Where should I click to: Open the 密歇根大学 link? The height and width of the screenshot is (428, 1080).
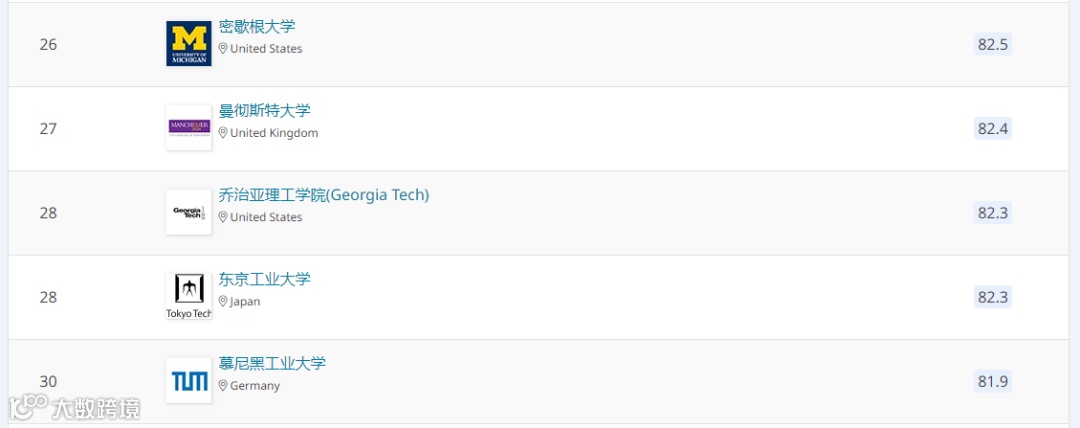(257, 27)
